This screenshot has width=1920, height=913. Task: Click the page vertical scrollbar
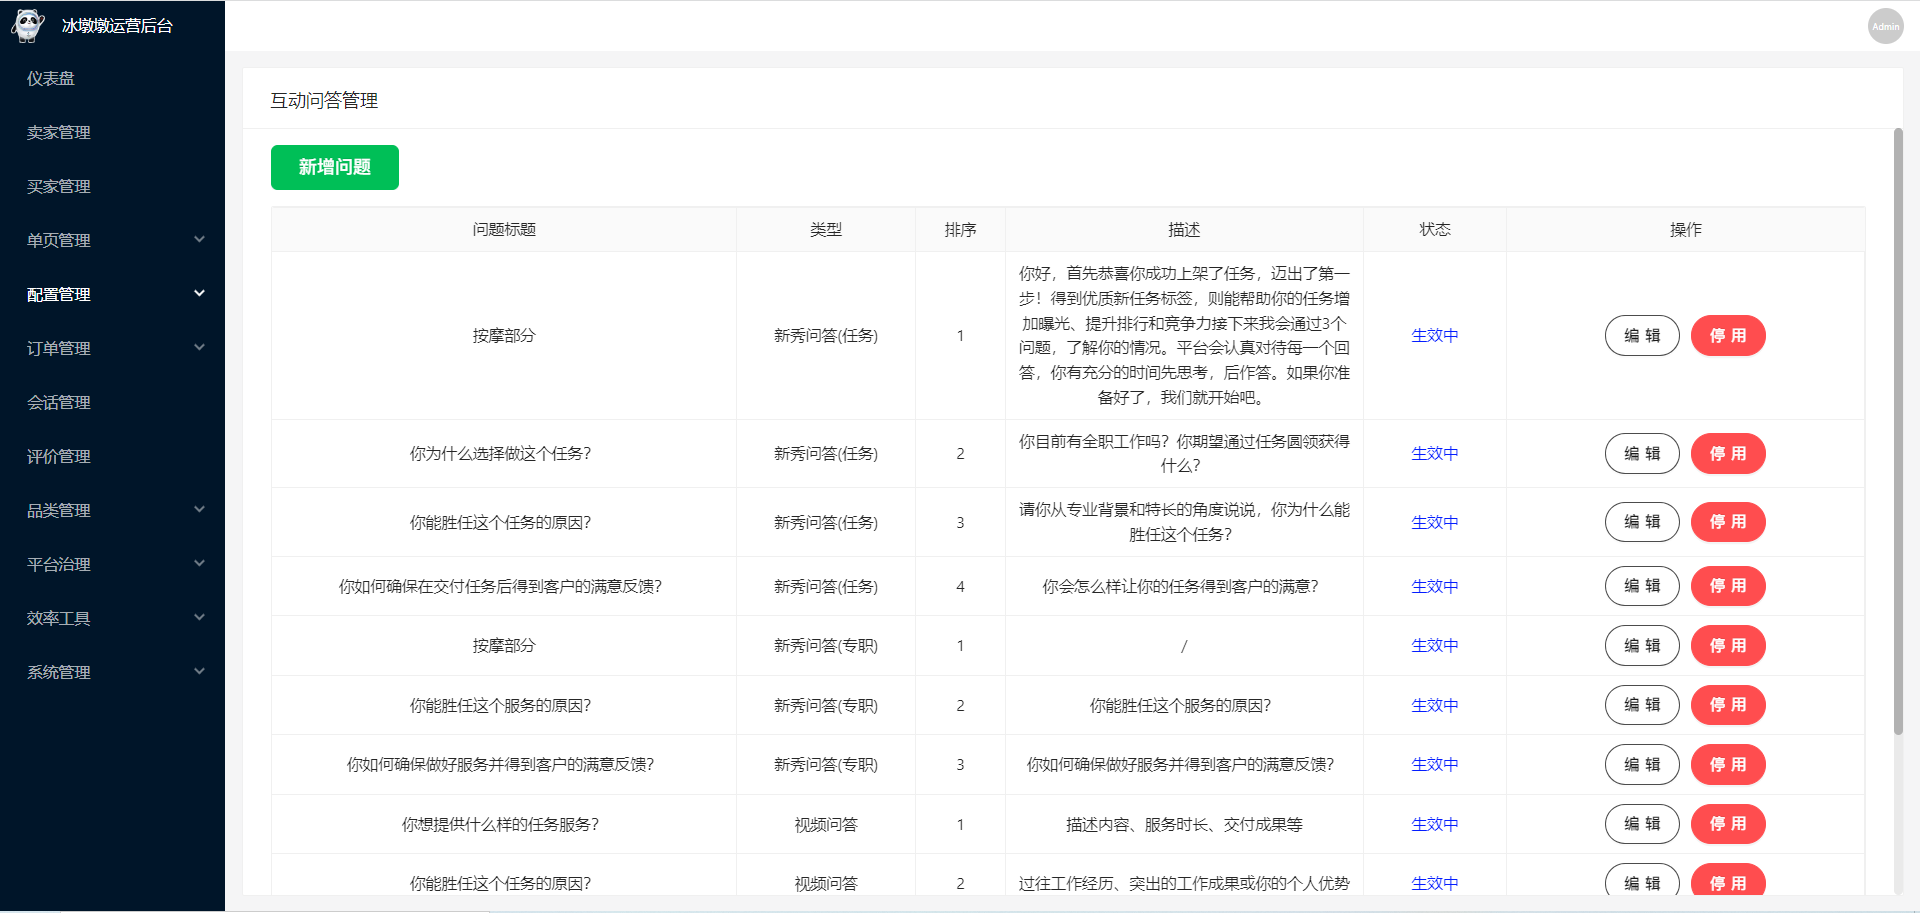1898,432
